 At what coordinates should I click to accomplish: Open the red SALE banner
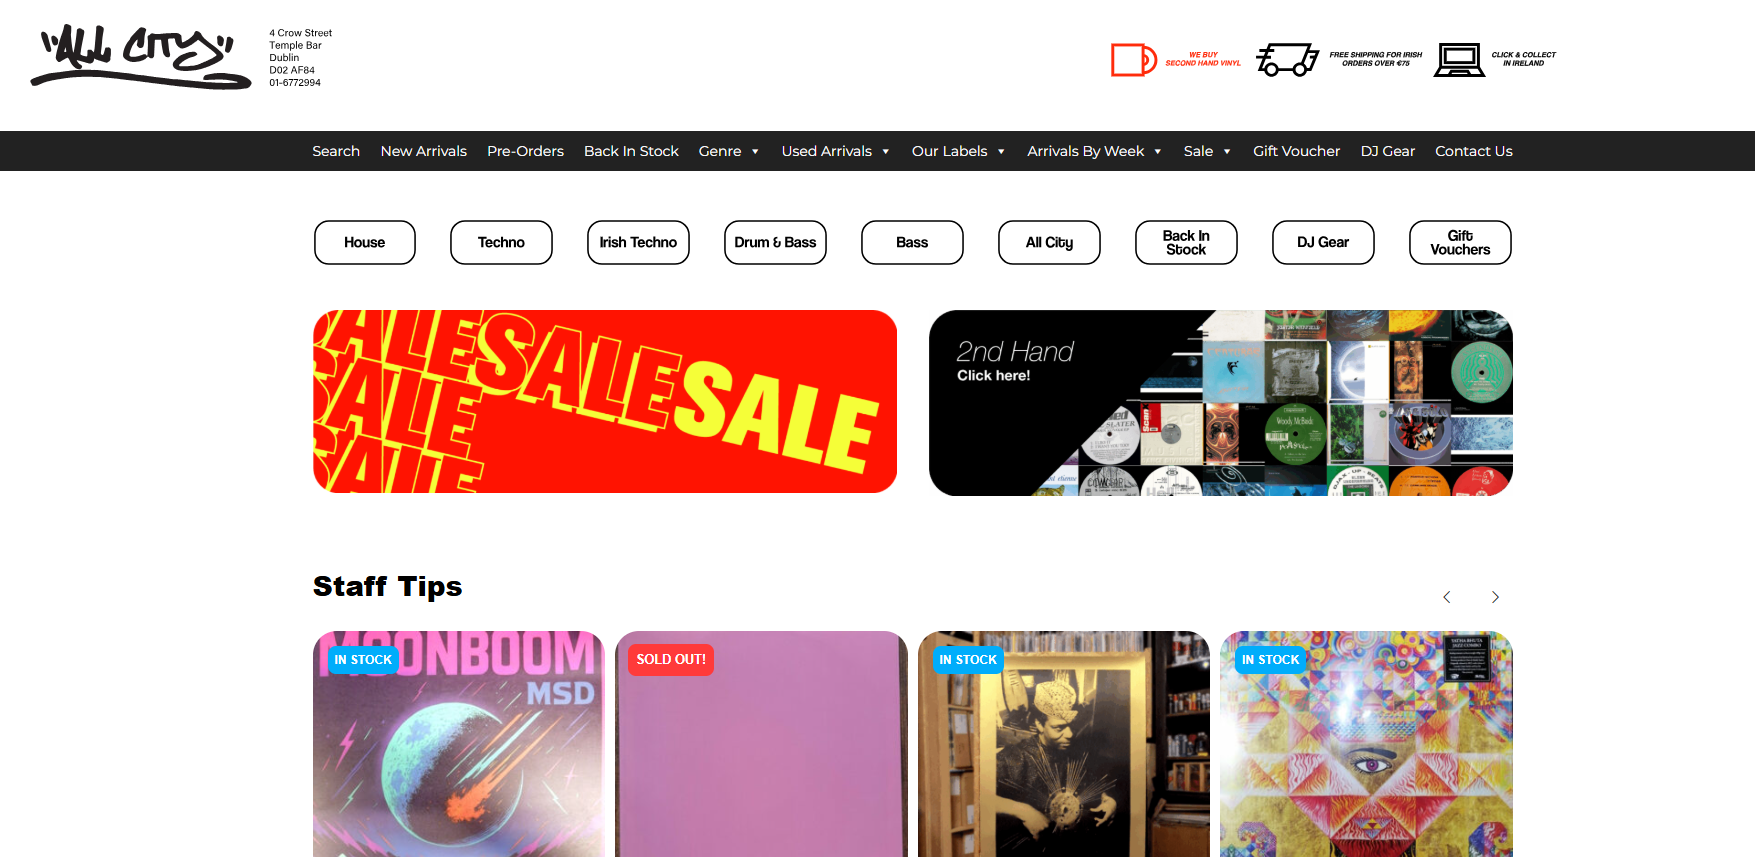point(605,401)
